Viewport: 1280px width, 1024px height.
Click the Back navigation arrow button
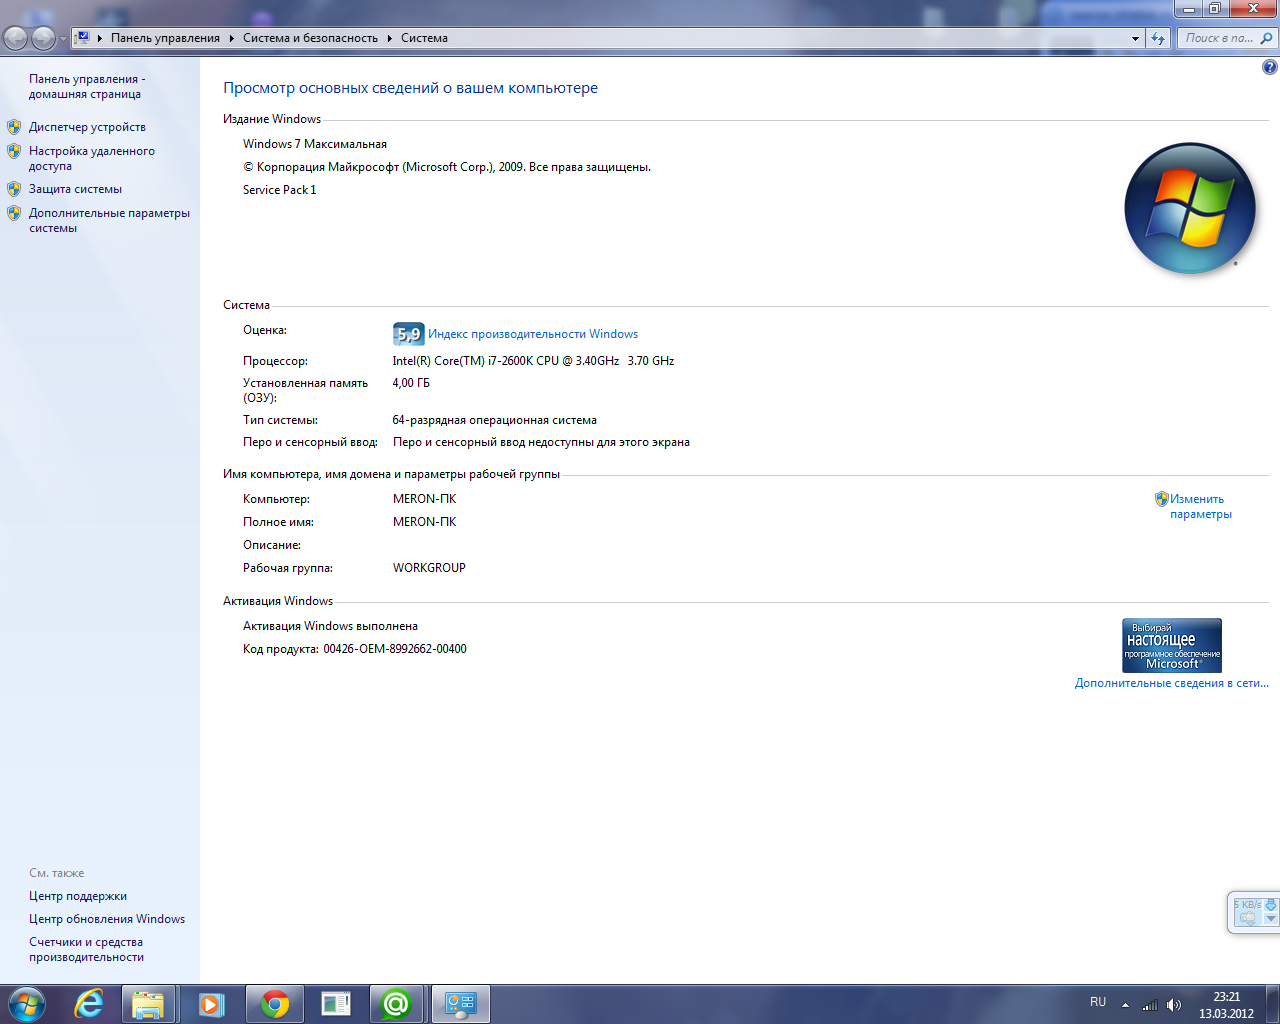point(15,38)
